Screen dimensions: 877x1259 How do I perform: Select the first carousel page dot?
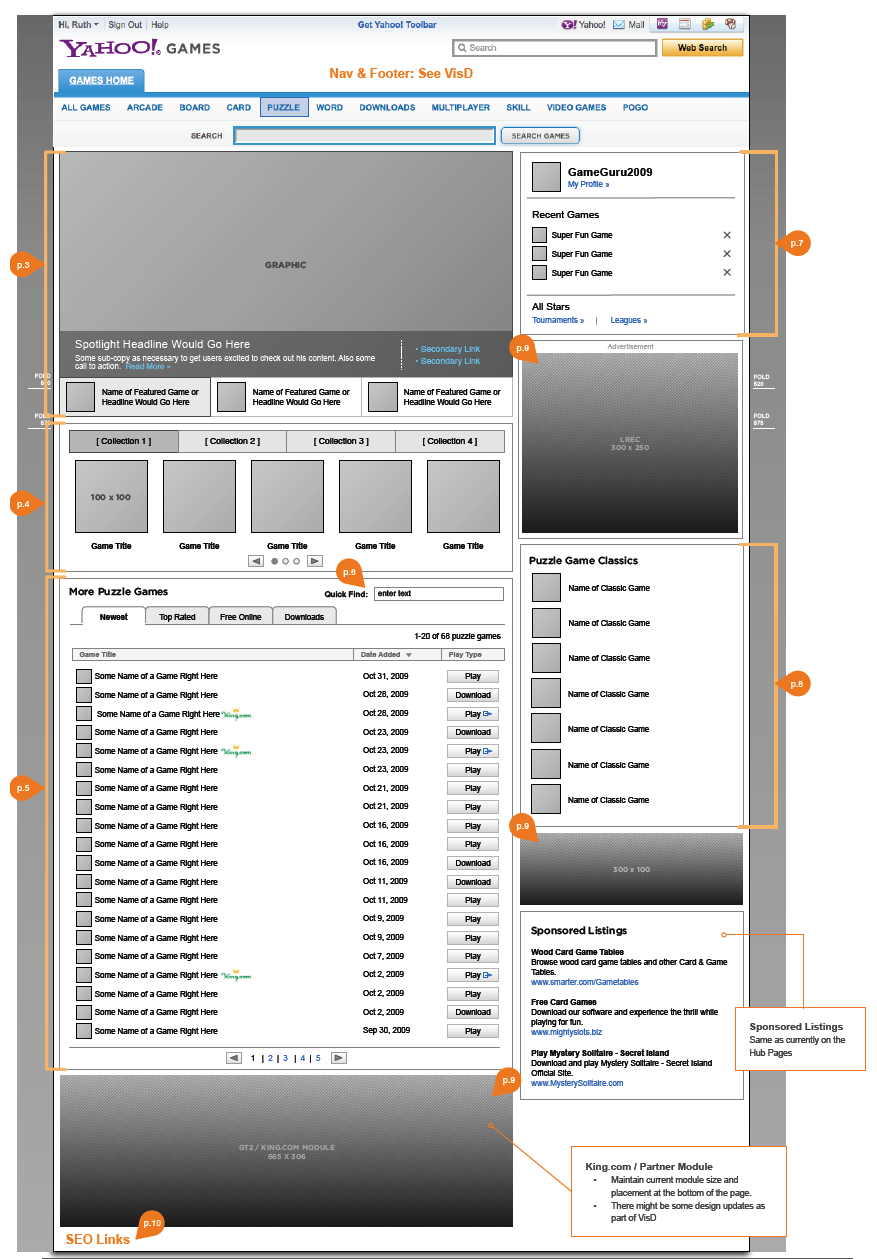pyautogui.click(x=275, y=562)
